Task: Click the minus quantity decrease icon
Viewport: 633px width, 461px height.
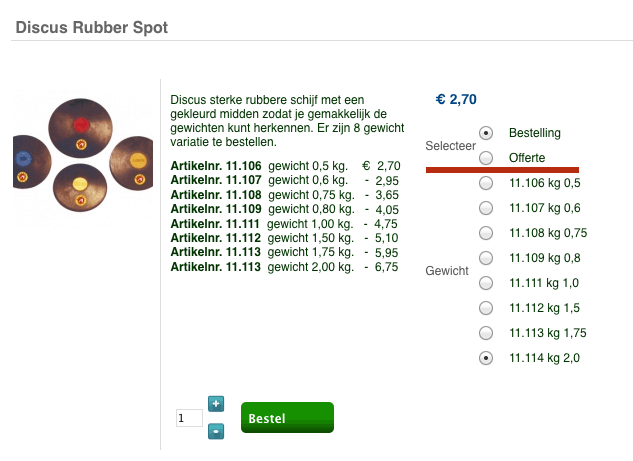Action: [216, 432]
